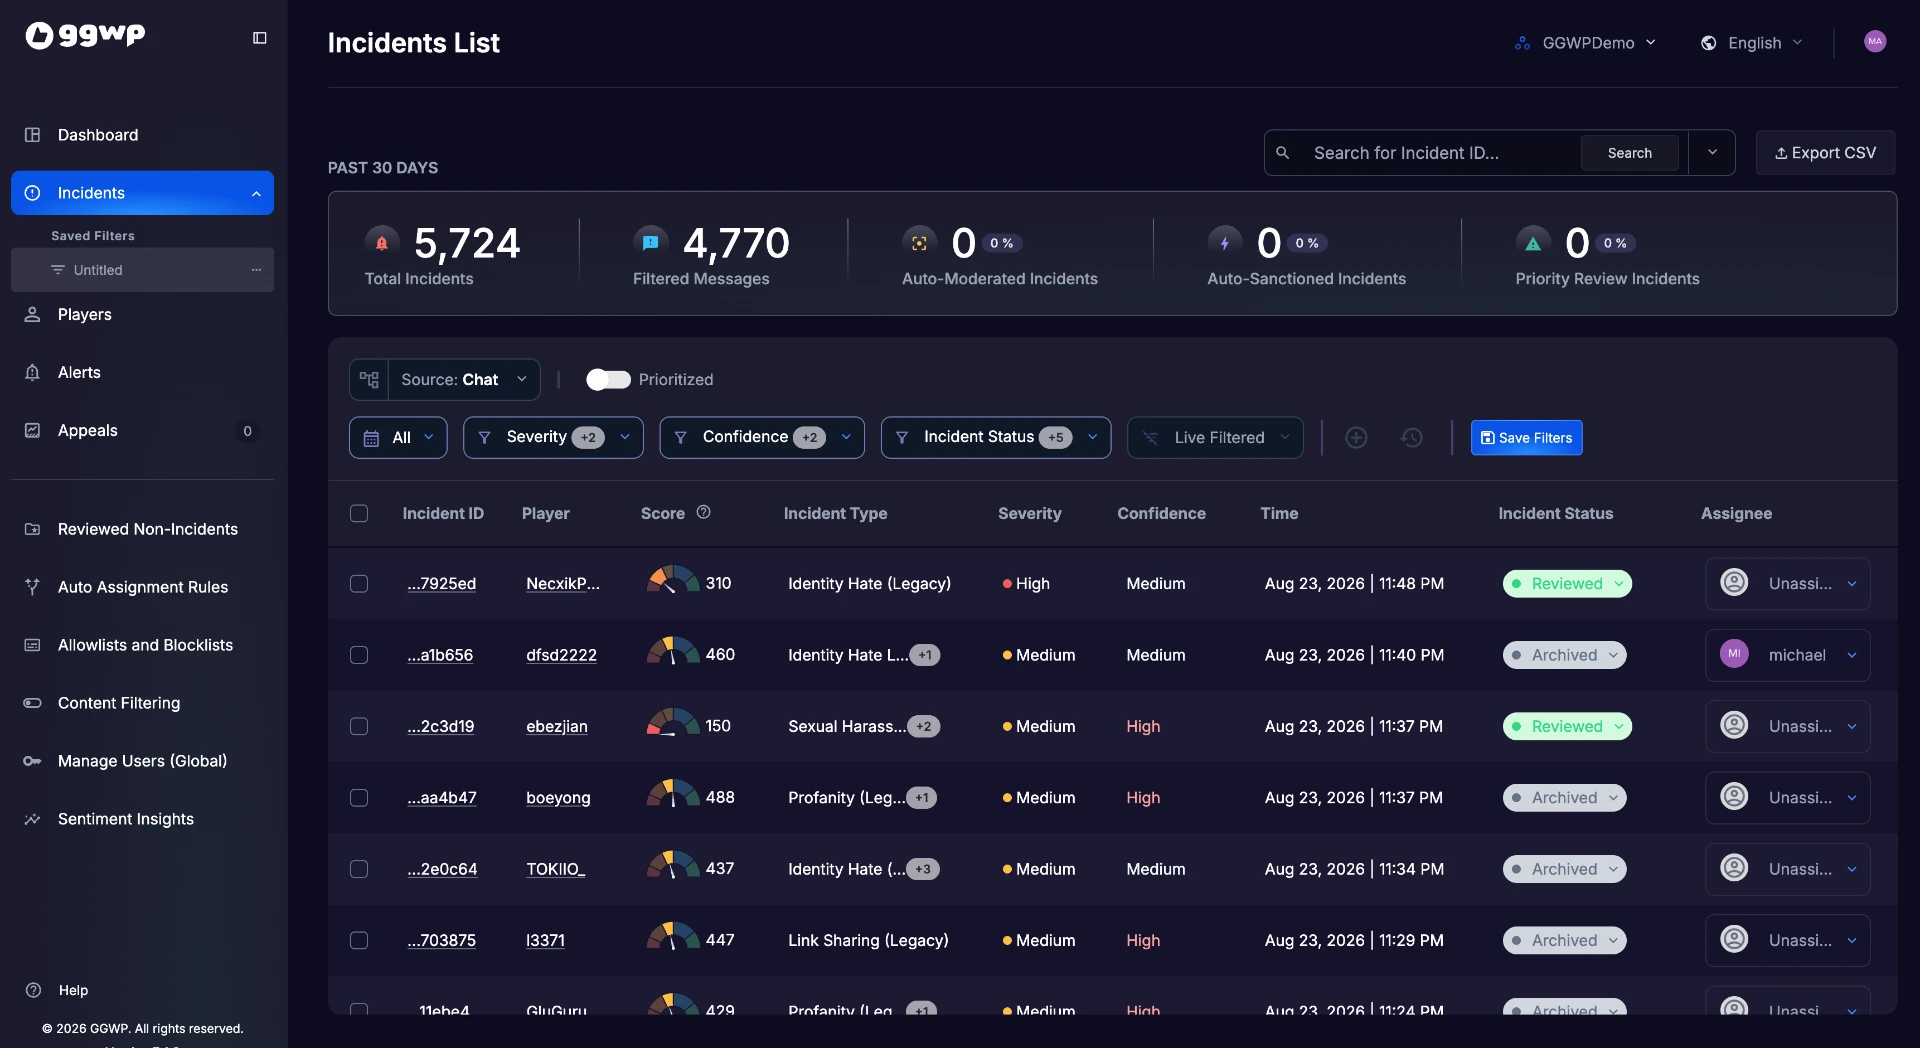Click the Score help question-mark icon
The image size is (1920, 1048).
703,512
